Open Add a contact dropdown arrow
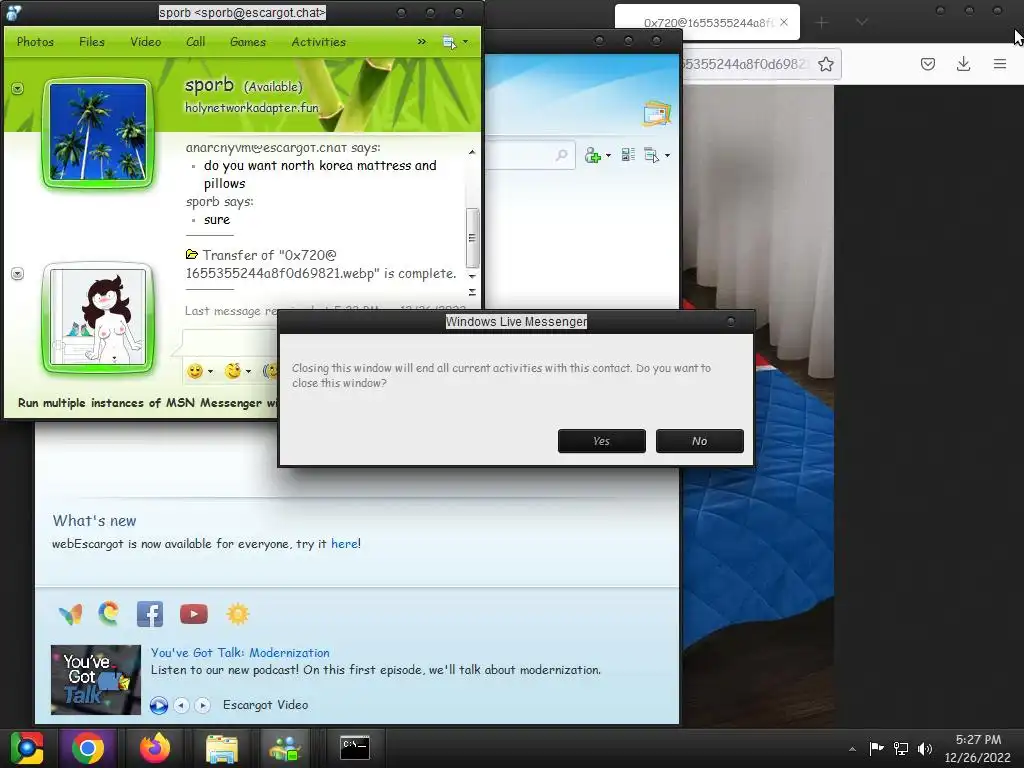 pyautogui.click(x=608, y=155)
